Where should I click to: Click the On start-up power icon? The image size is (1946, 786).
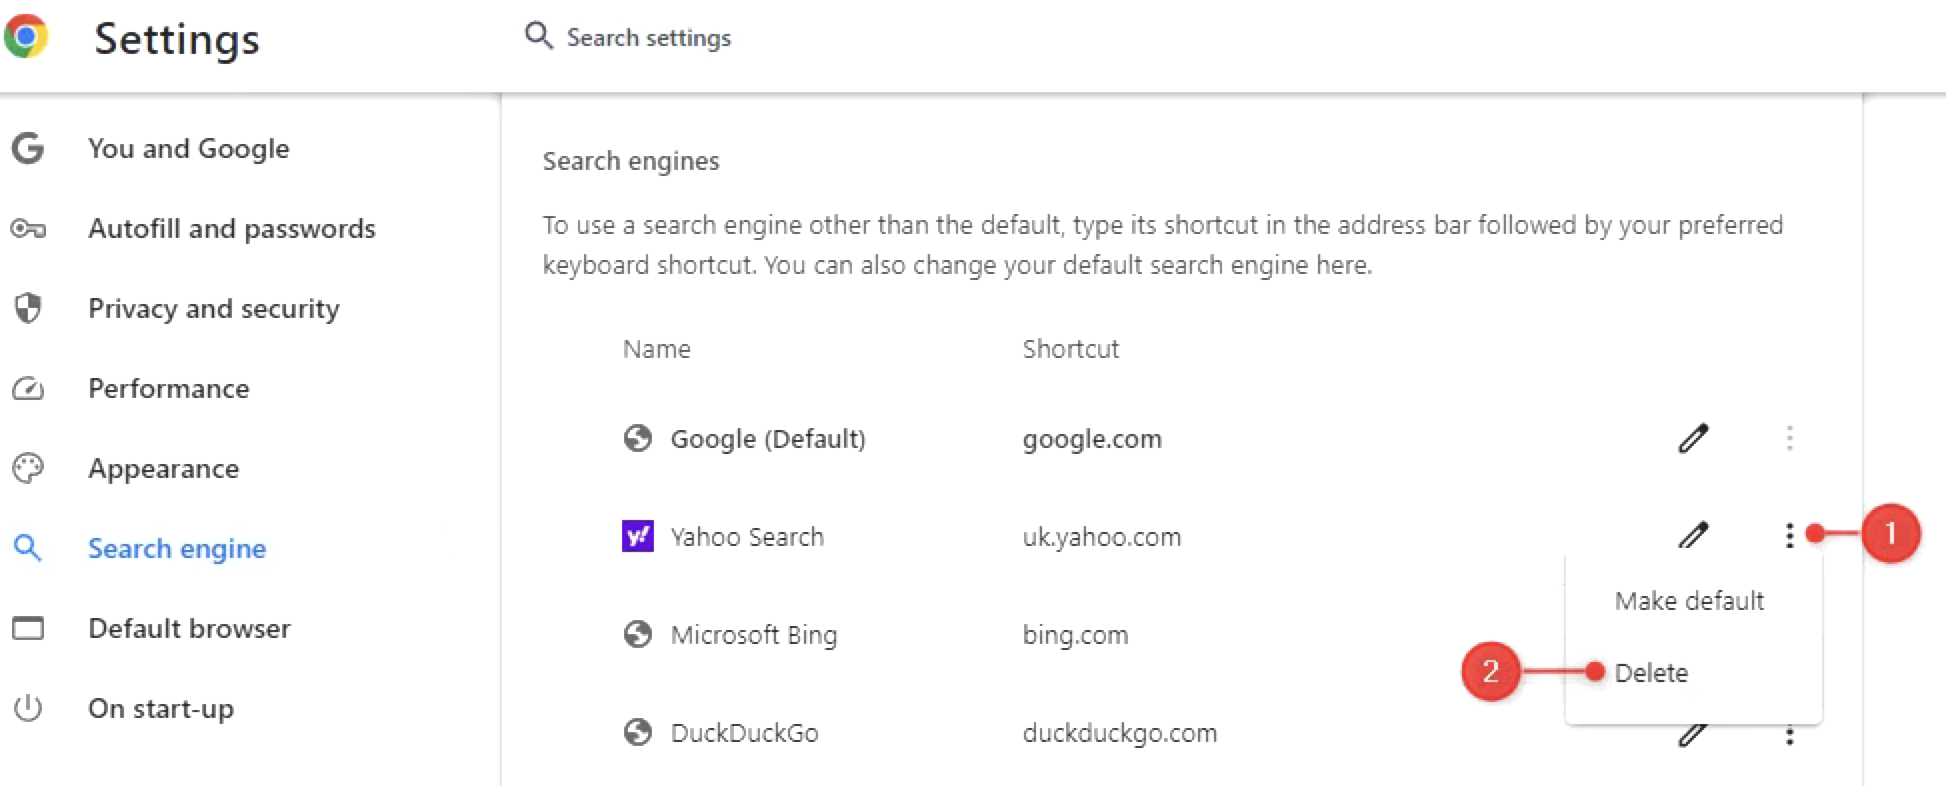(28, 708)
